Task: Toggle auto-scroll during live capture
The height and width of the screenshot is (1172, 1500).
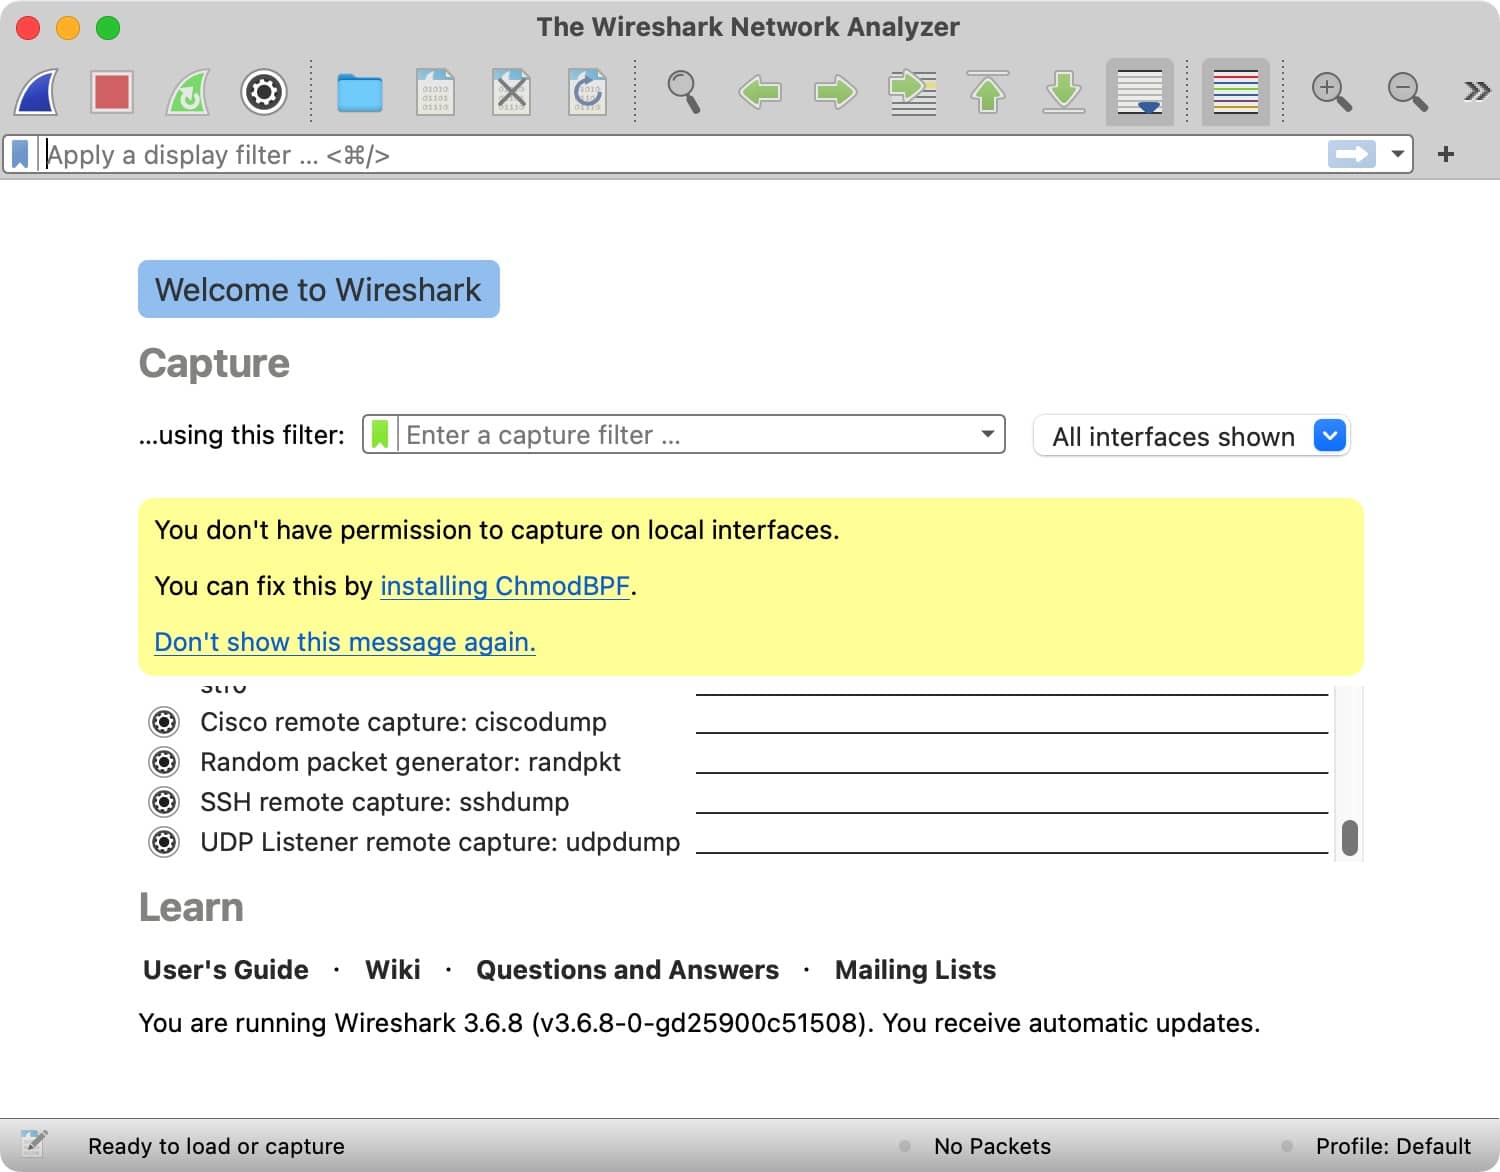Action: click(x=1140, y=92)
